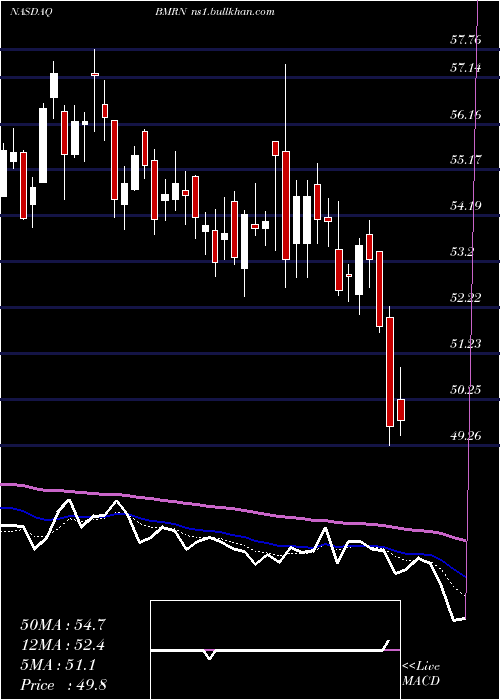
Task: Click the tall white candle near 56.16
Action: point(43,146)
